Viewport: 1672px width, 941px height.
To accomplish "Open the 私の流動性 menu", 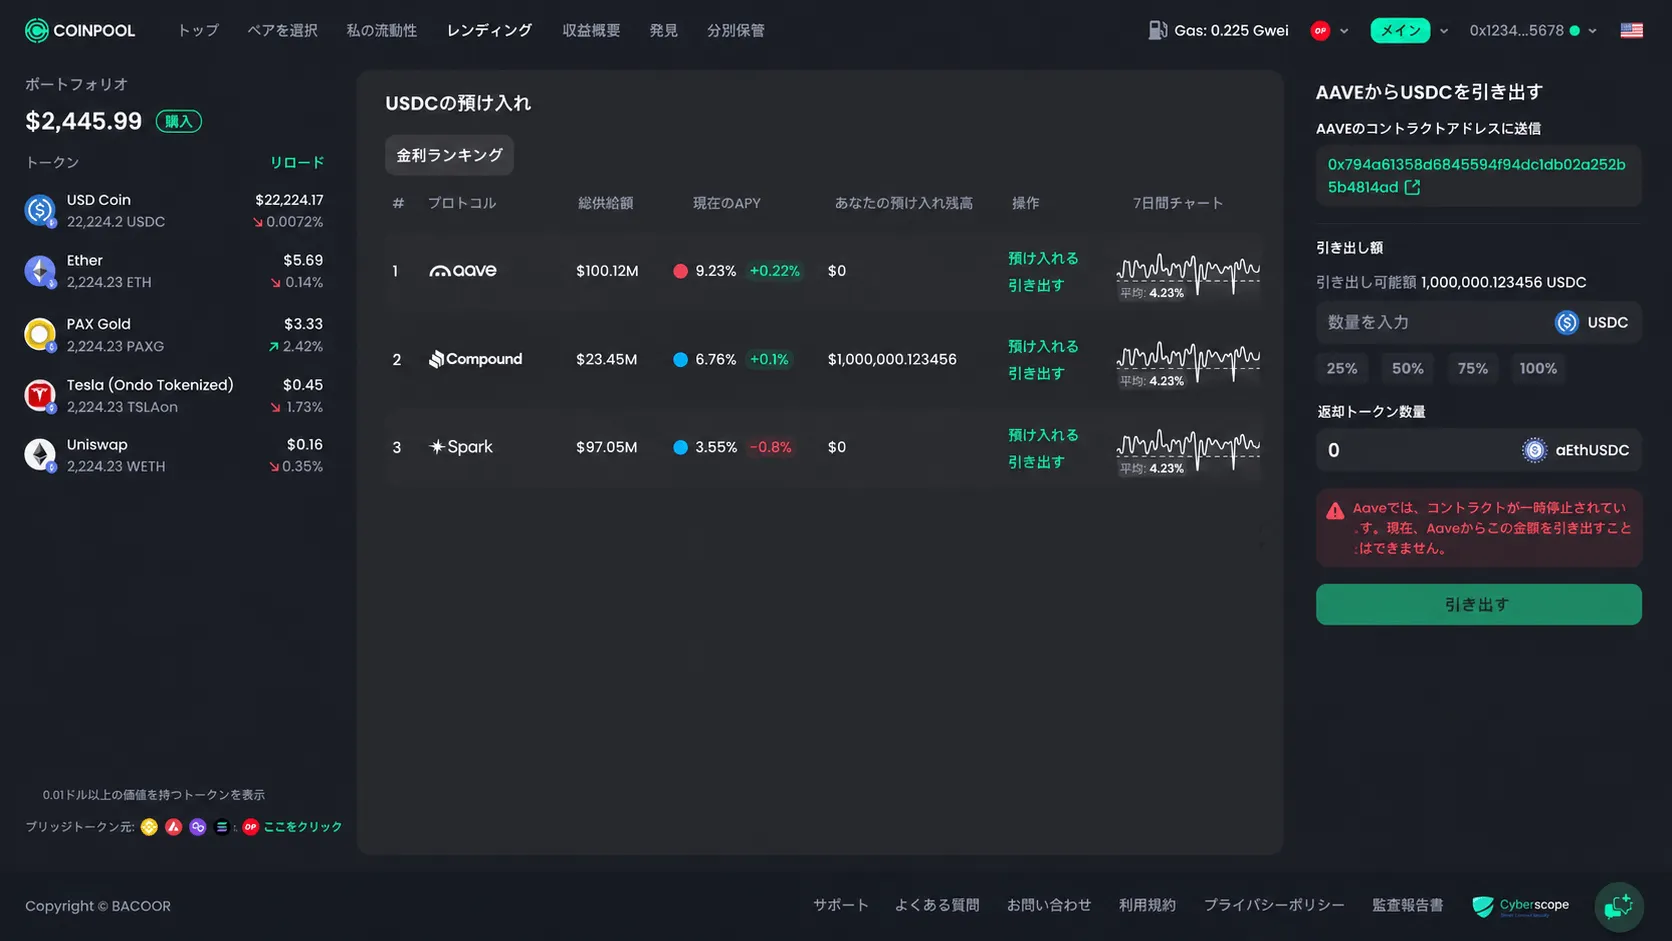I will 381,31.
